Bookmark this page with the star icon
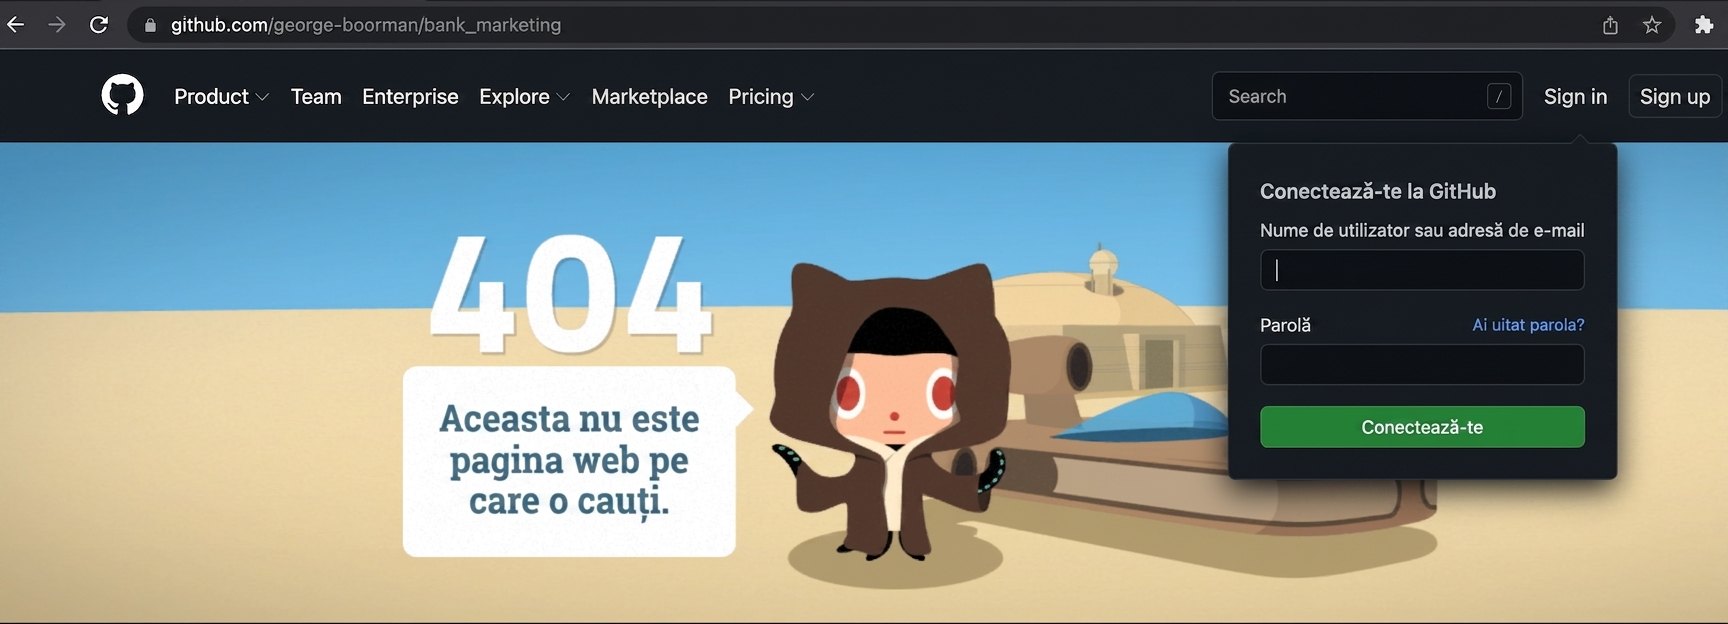1728x624 pixels. coord(1652,25)
